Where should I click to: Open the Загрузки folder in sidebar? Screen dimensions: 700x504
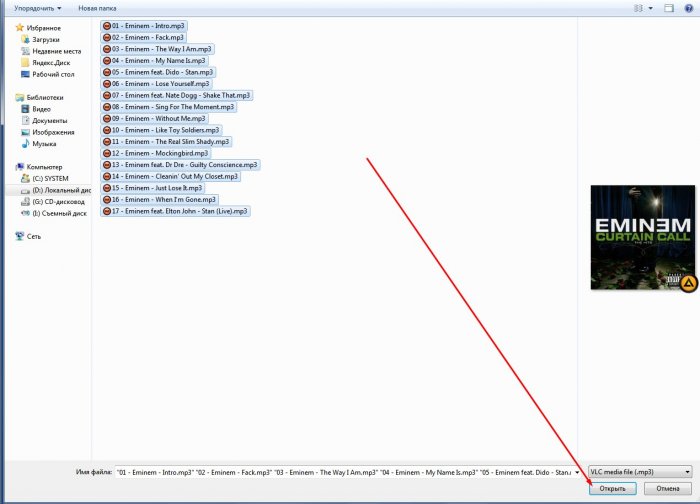[46, 40]
